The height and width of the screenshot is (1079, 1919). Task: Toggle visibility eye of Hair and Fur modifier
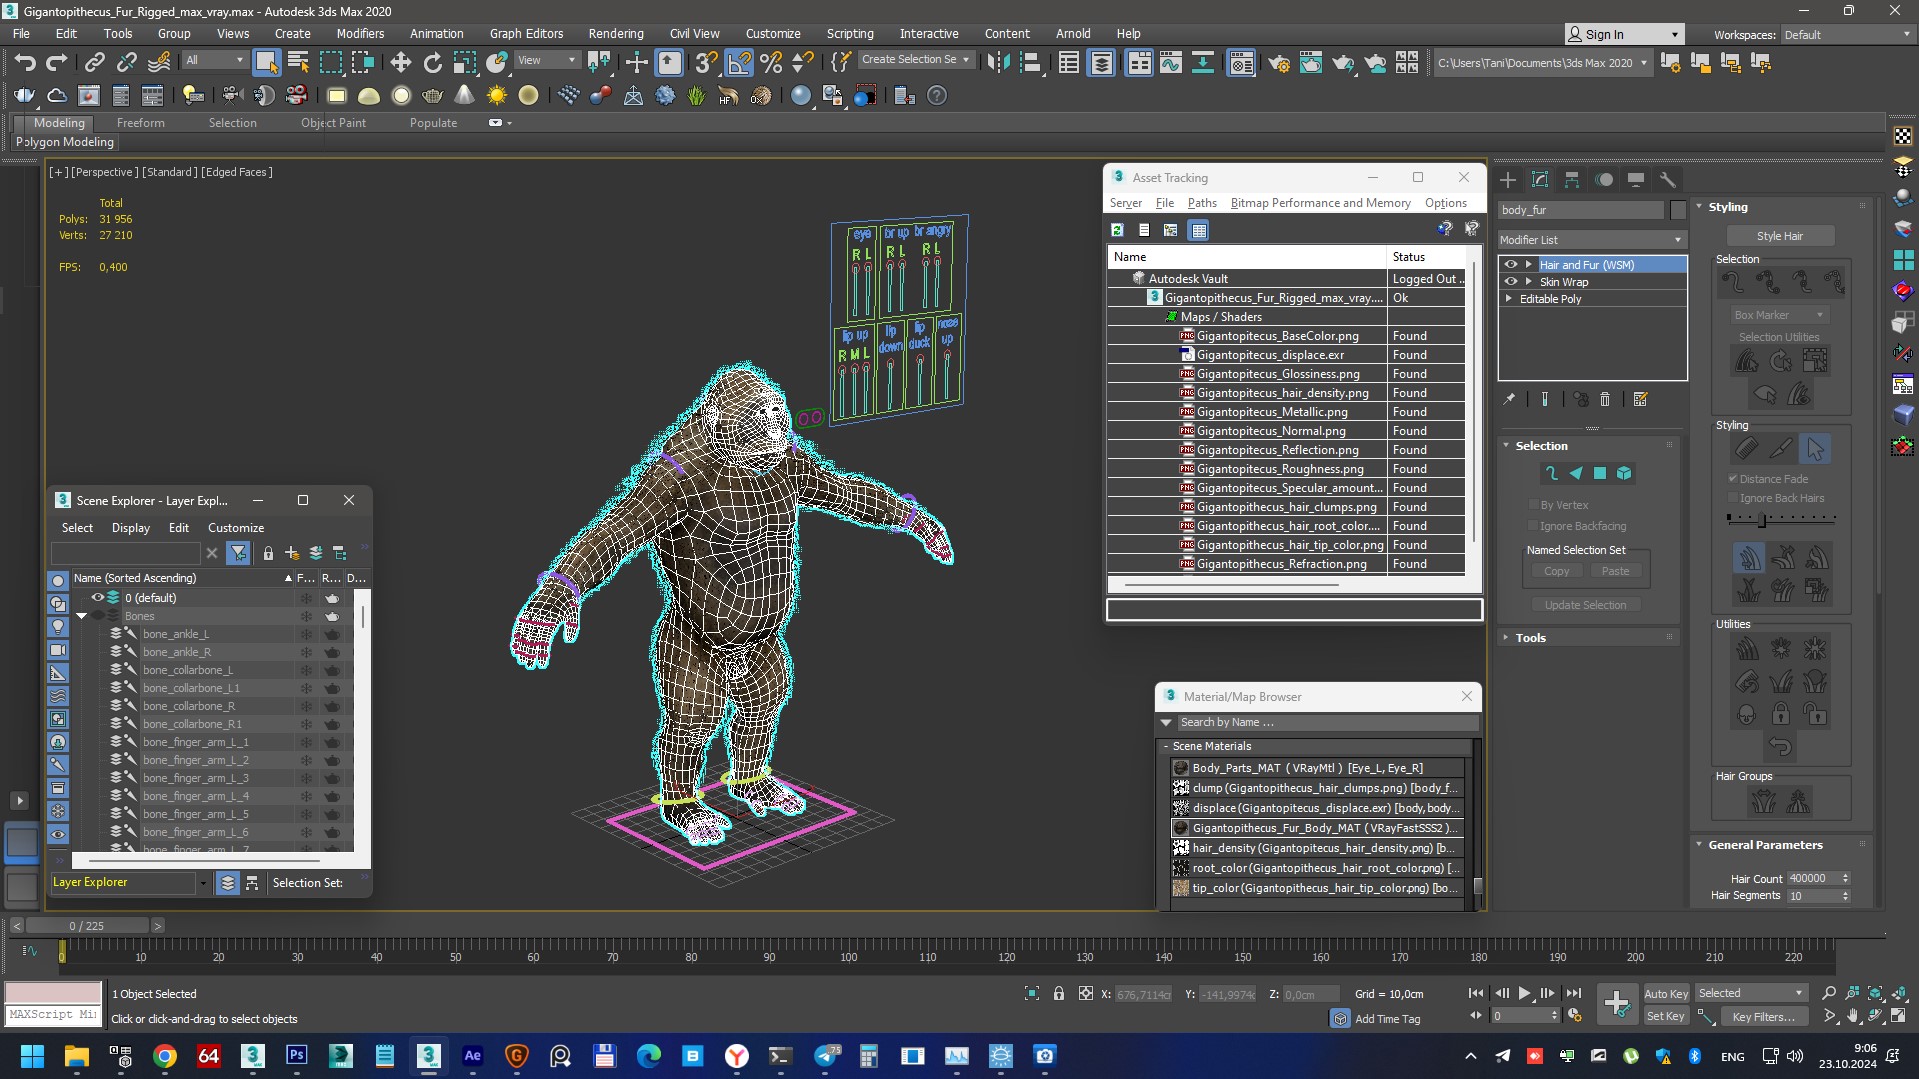tap(1511, 264)
